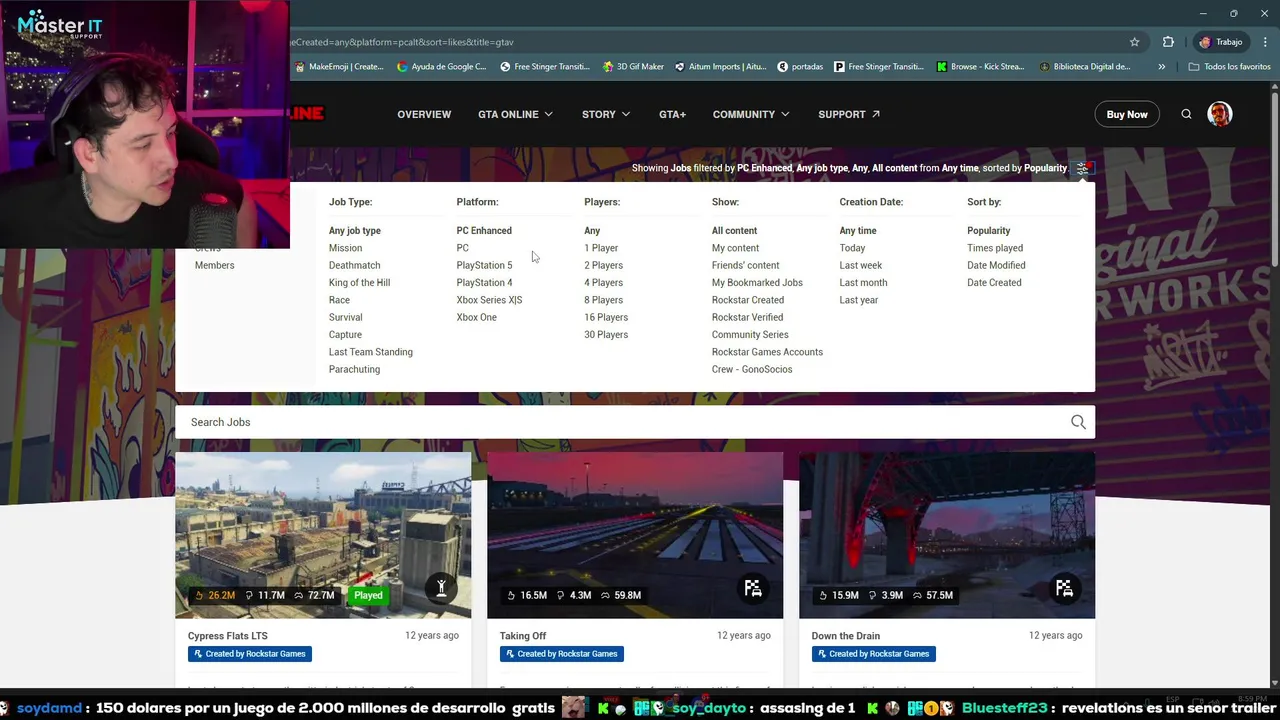
Task: Select Crew - GonoSocios filter
Action: pyautogui.click(x=752, y=369)
